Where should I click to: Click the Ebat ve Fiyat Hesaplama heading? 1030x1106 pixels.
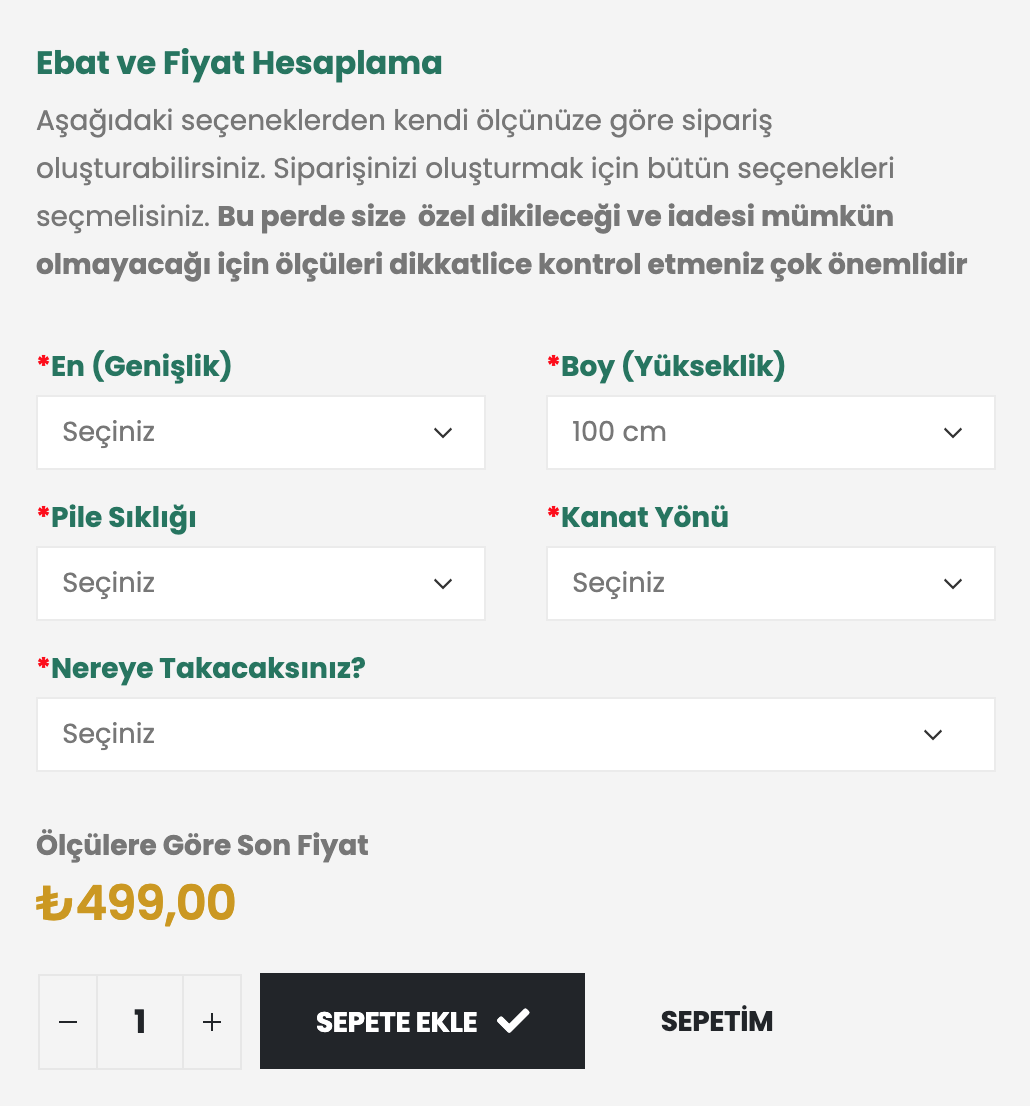(x=239, y=63)
